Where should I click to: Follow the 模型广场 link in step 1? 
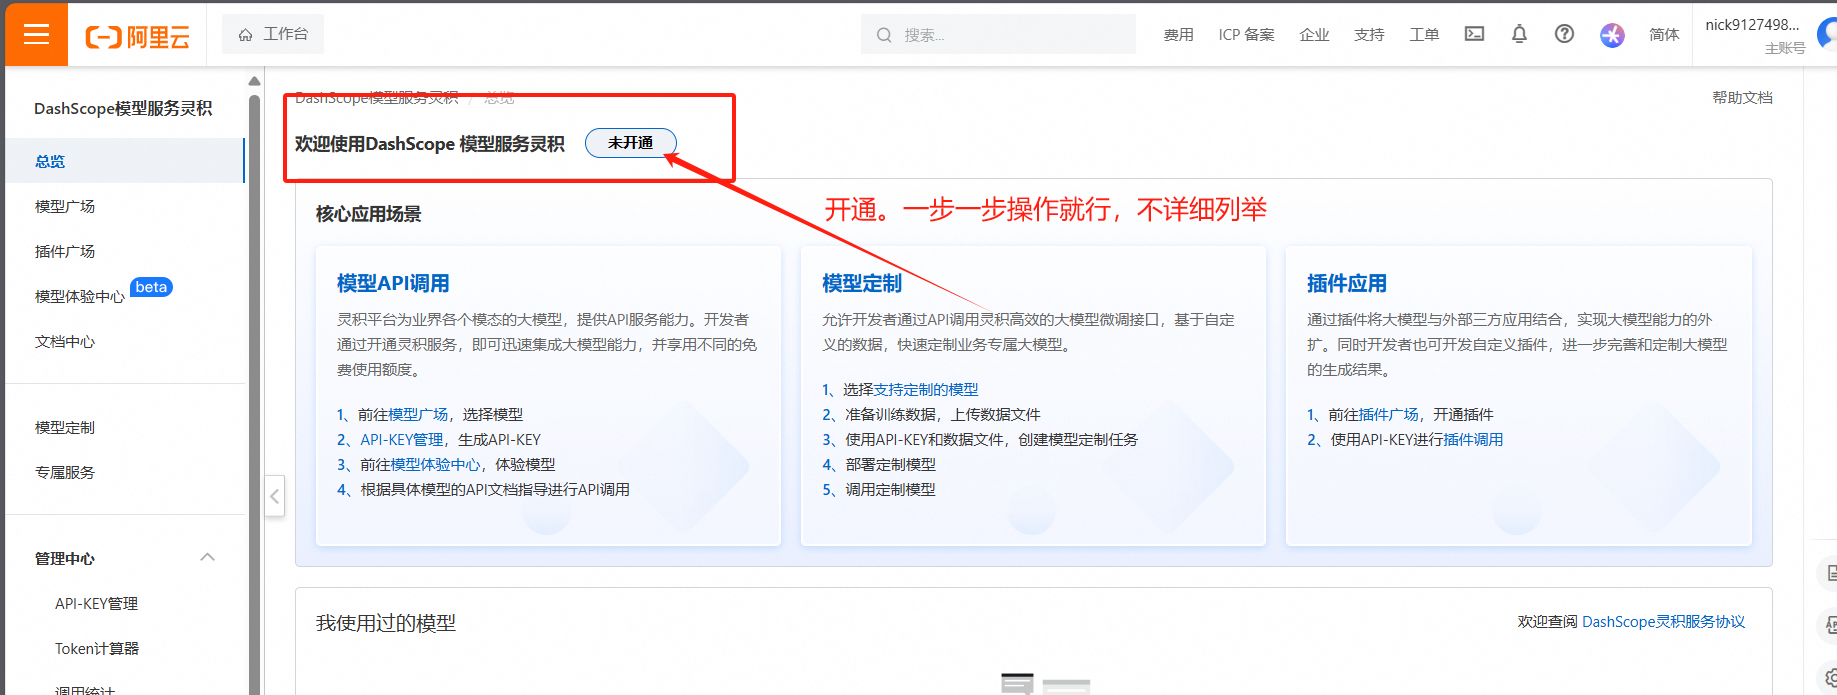[418, 414]
